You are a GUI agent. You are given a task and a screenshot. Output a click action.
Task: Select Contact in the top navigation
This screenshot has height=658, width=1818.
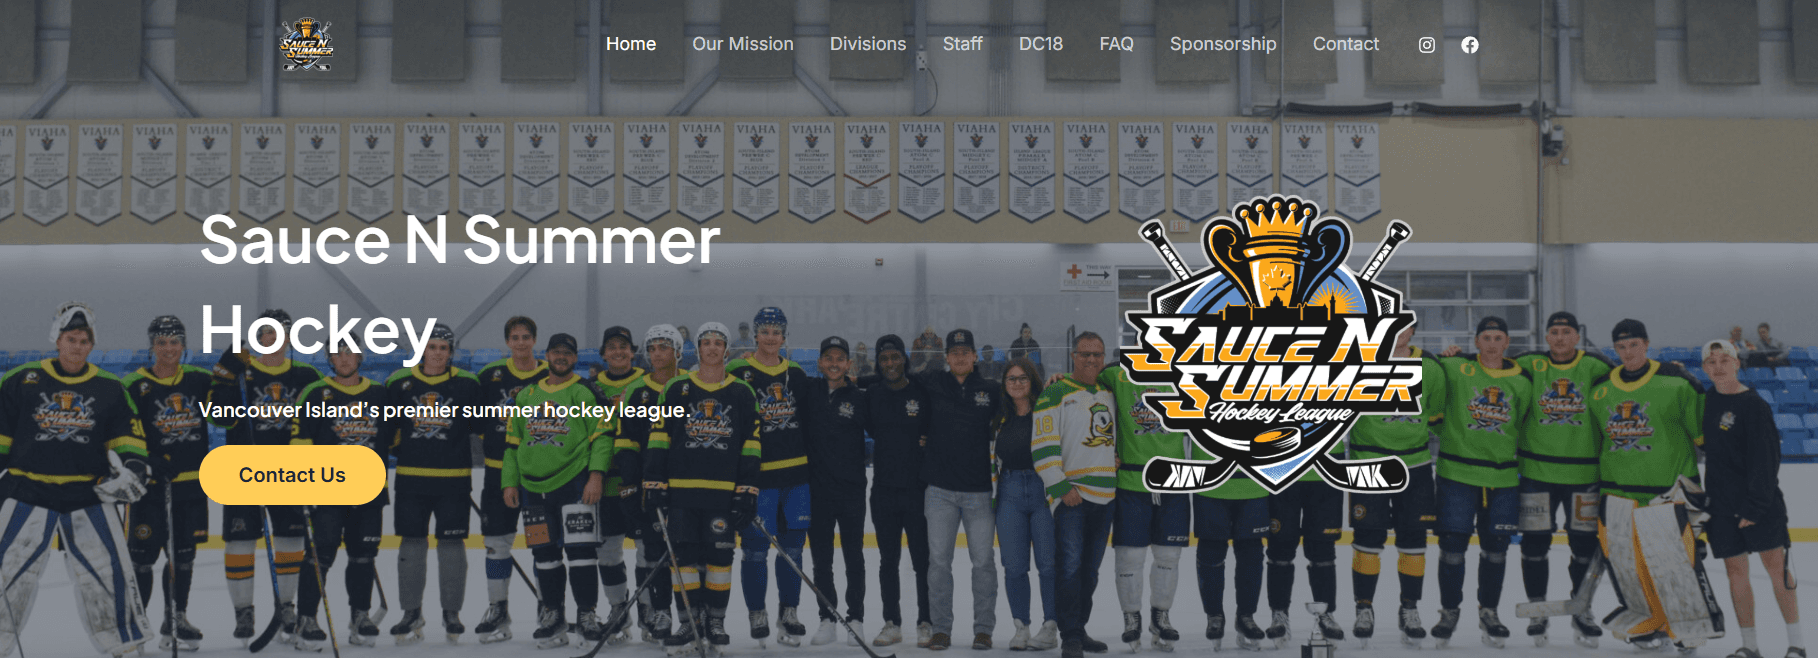point(1346,44)
